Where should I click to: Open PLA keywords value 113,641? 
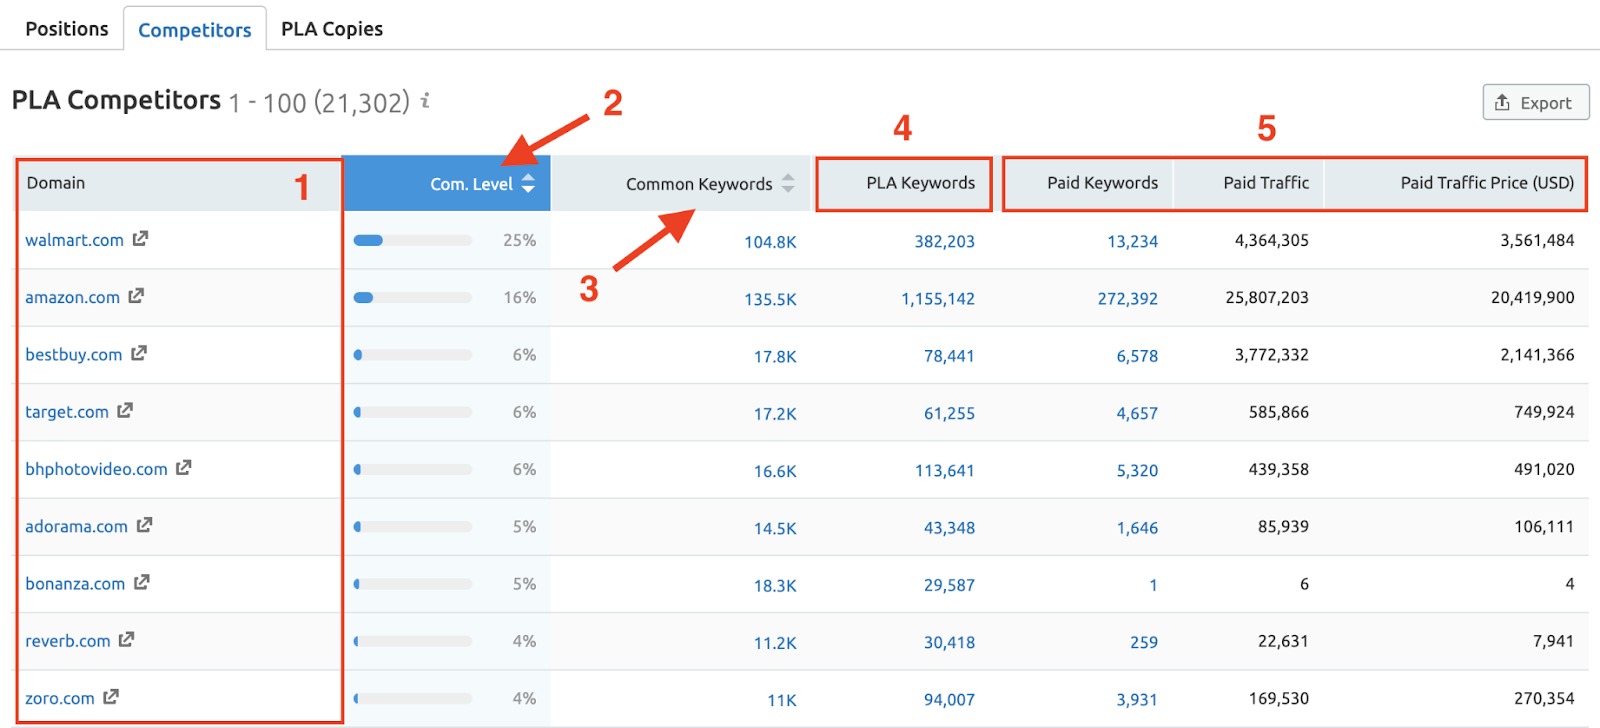point(944,470)
